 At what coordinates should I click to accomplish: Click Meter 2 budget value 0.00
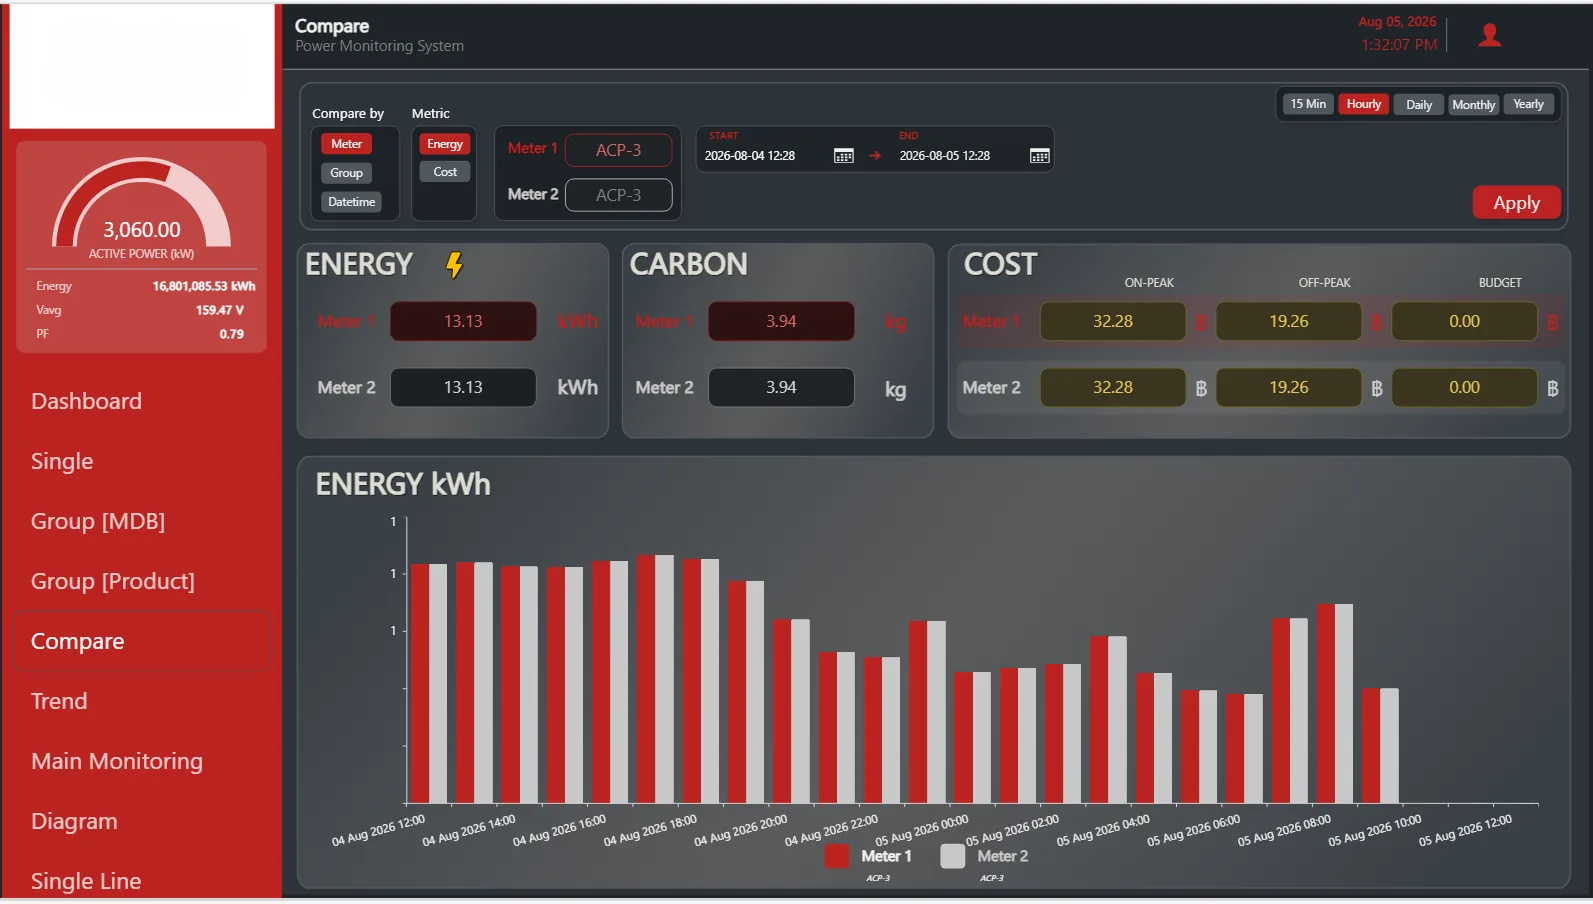(x=1465, y=387)
